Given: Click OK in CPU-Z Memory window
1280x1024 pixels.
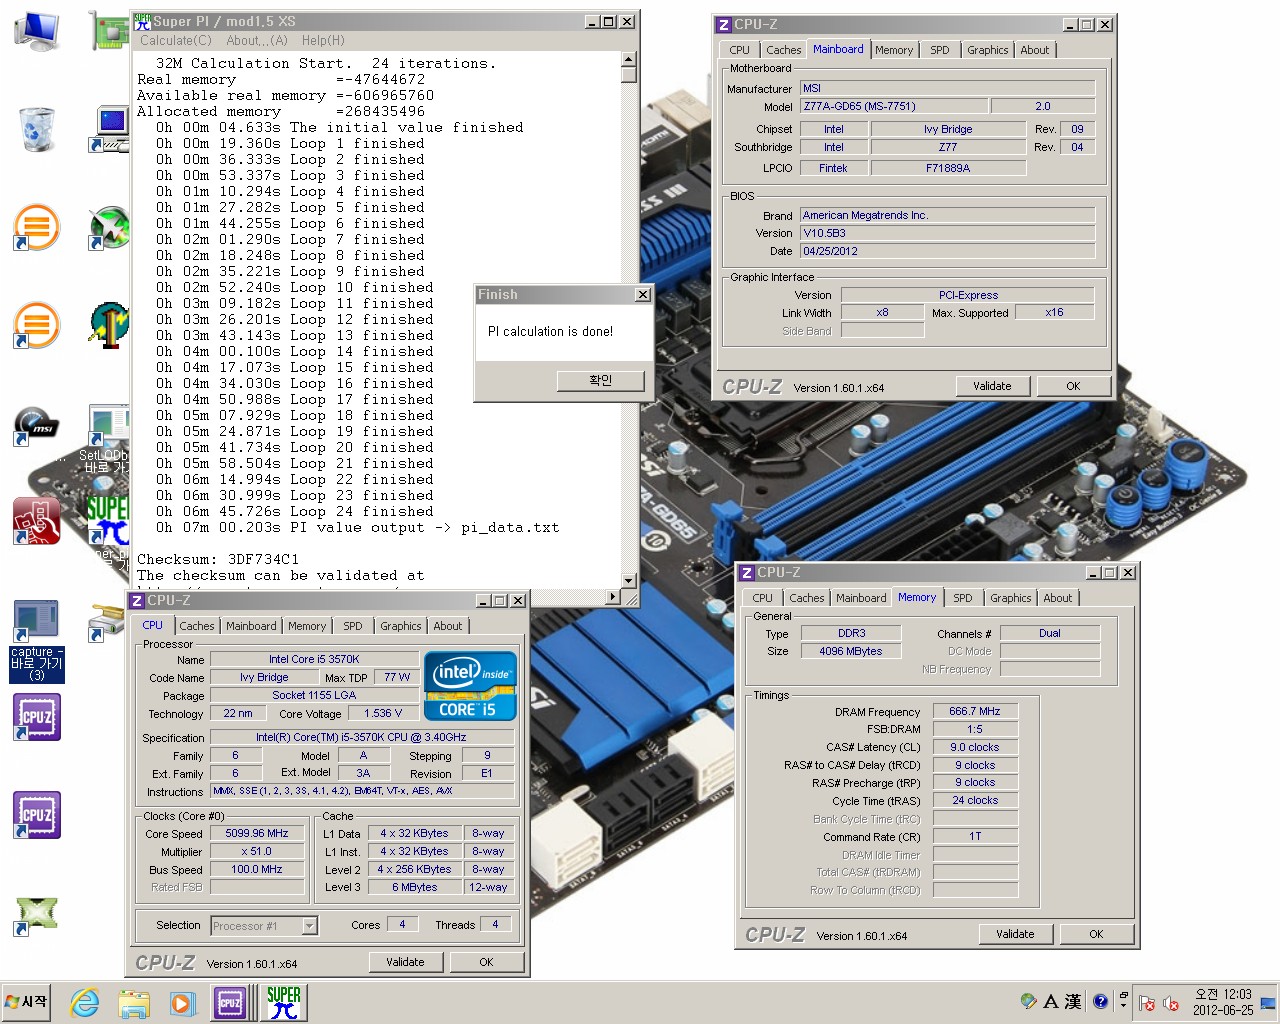Looking at the screenshot, I should pyautogui.click(x=1096, y=934).
